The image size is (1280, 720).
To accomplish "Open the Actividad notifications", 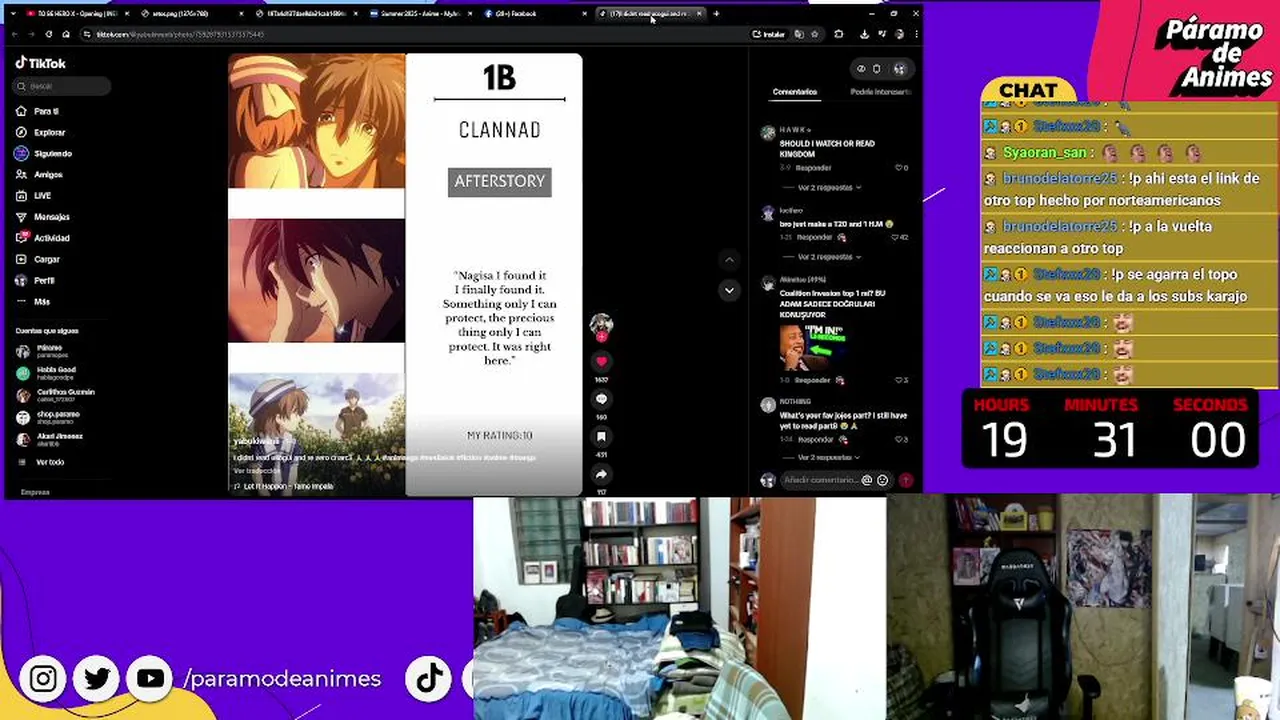I will tap(42, 238).
